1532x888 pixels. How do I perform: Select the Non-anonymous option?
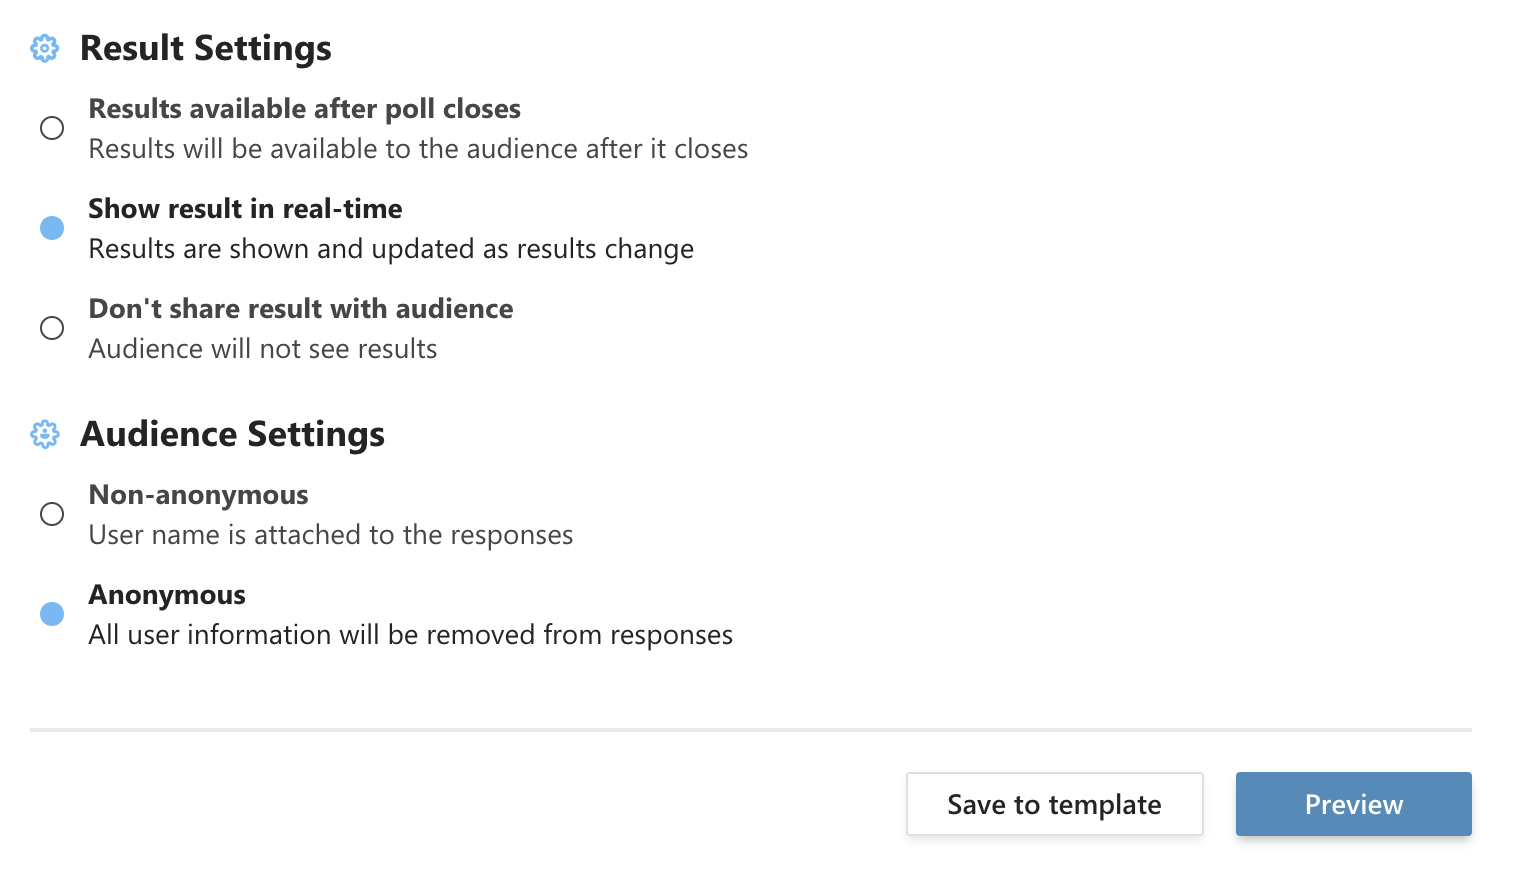click(52, 514)
